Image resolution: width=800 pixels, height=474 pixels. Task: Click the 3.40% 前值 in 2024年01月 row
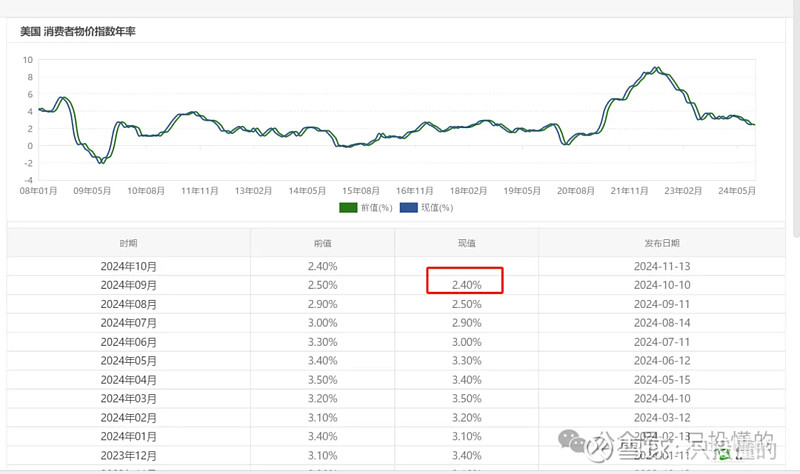[x=322, y=436]
